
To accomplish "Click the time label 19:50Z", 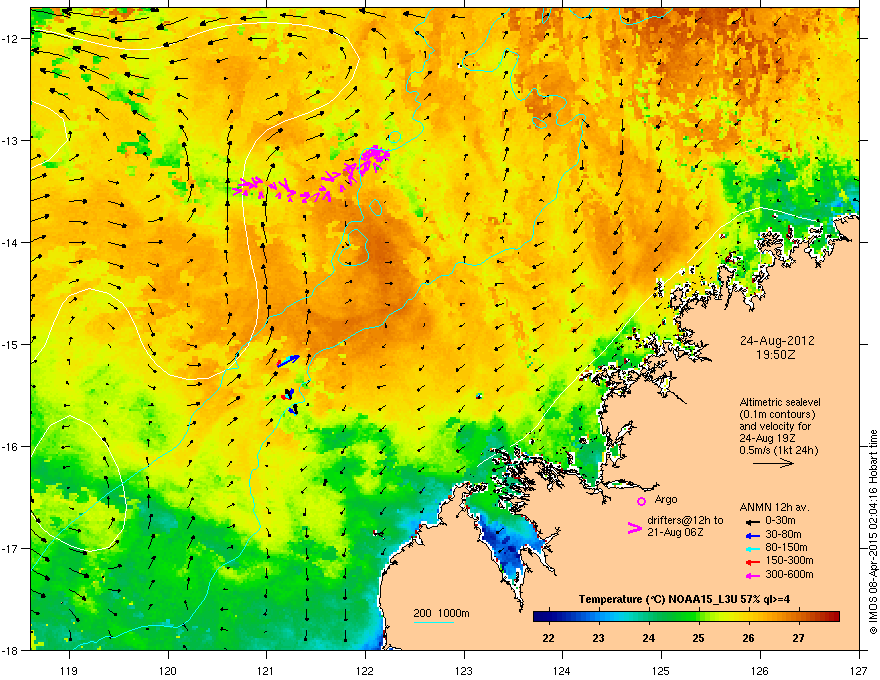I will [x=776, y=355].
